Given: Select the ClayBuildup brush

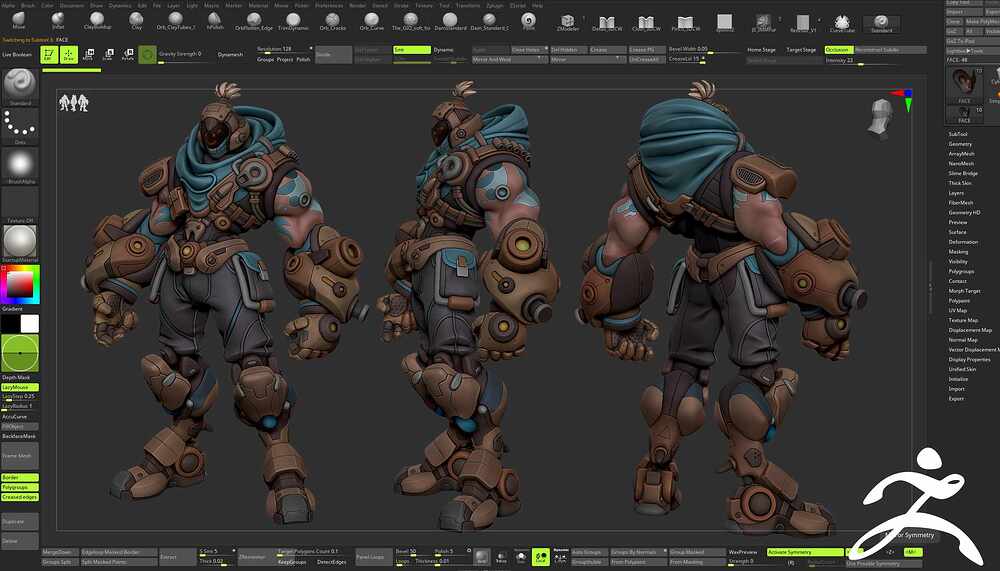Looking at the screenshot, I should [x=97, y=20].
